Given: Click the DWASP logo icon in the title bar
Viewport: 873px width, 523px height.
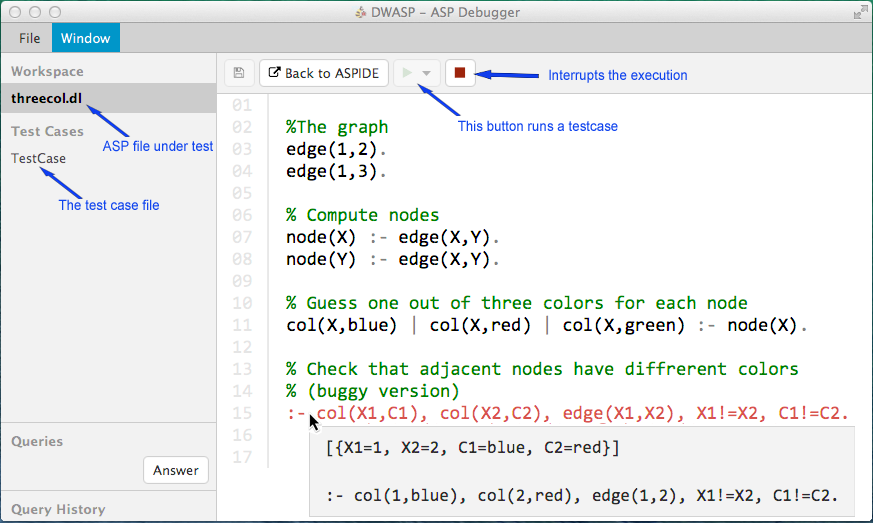Looking at the screenshot, I should [361, 12].
